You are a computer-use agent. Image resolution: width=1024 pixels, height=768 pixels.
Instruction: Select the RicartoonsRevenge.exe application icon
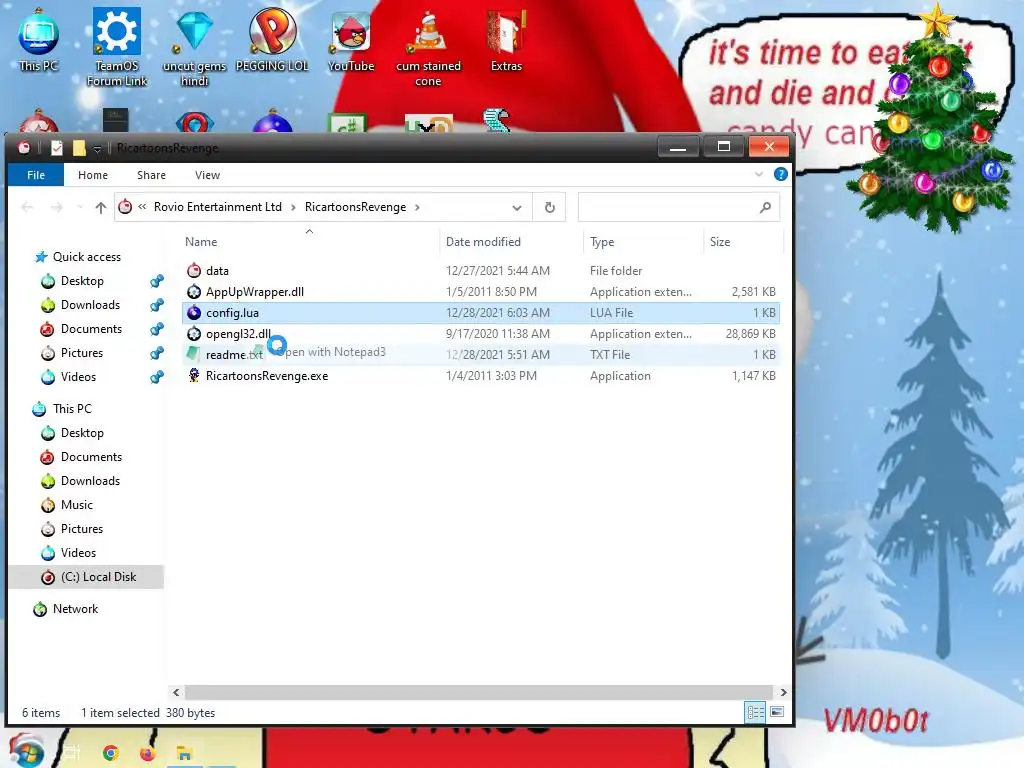(194, 376)
